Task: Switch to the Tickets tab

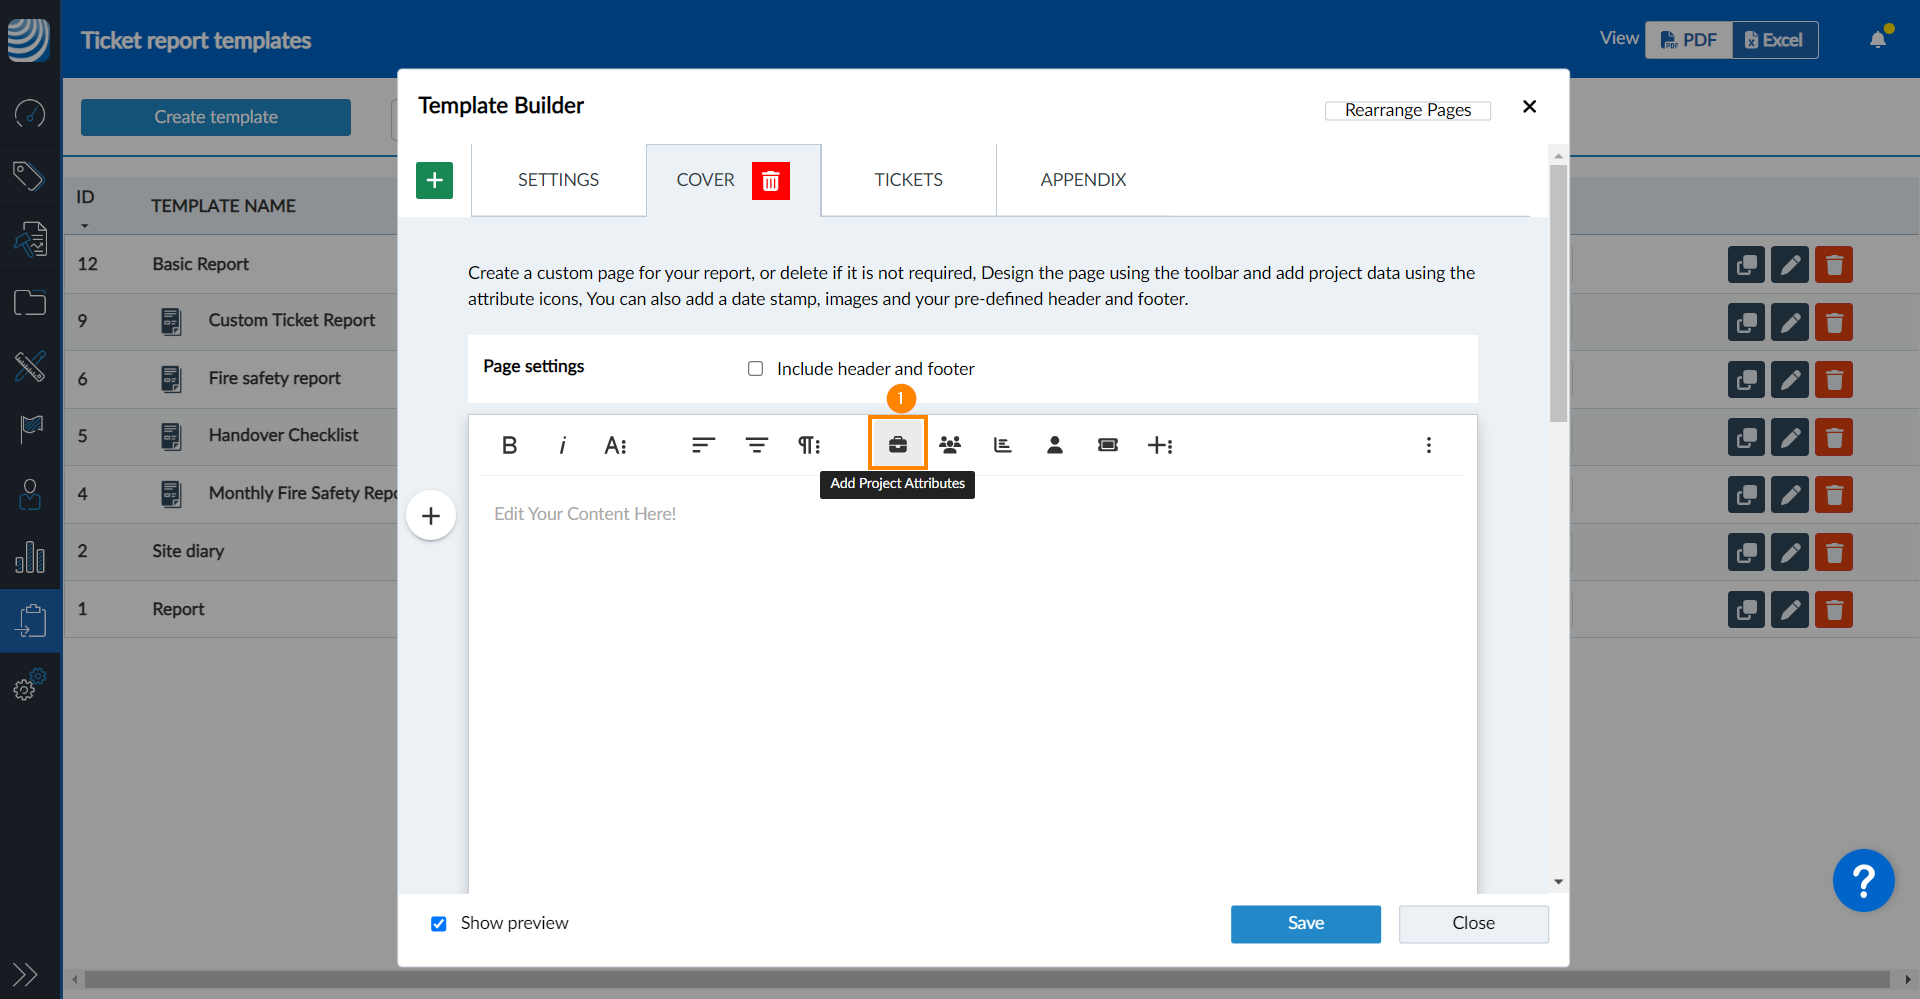Action: coord(908,180)
